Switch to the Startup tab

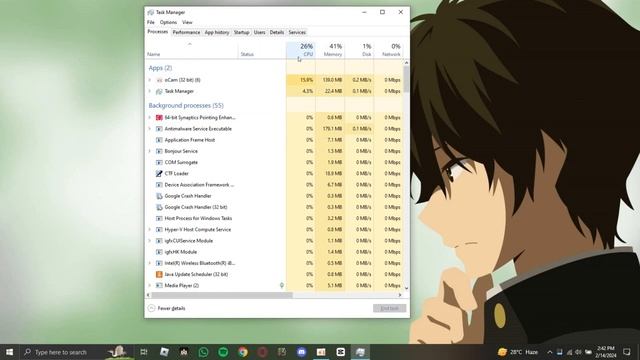click(241, 32)
